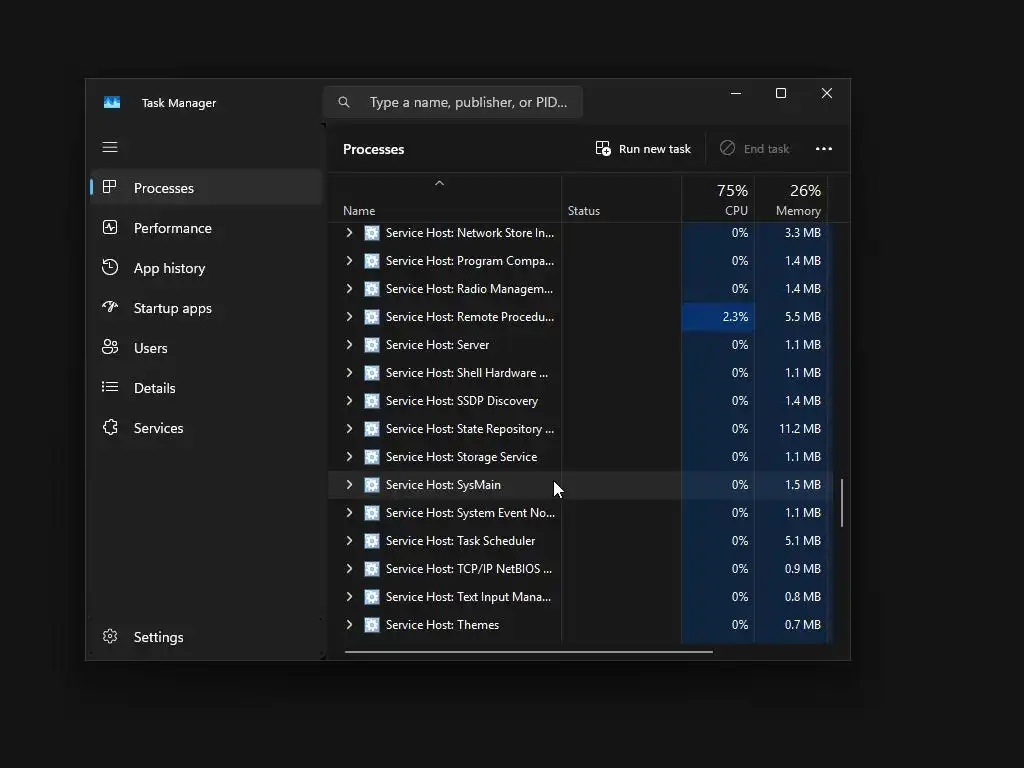The width and height of the screenshot is (1024, 768).
Task: Select the Service Host: SSDP Discovery text
Action: [461, 401]
